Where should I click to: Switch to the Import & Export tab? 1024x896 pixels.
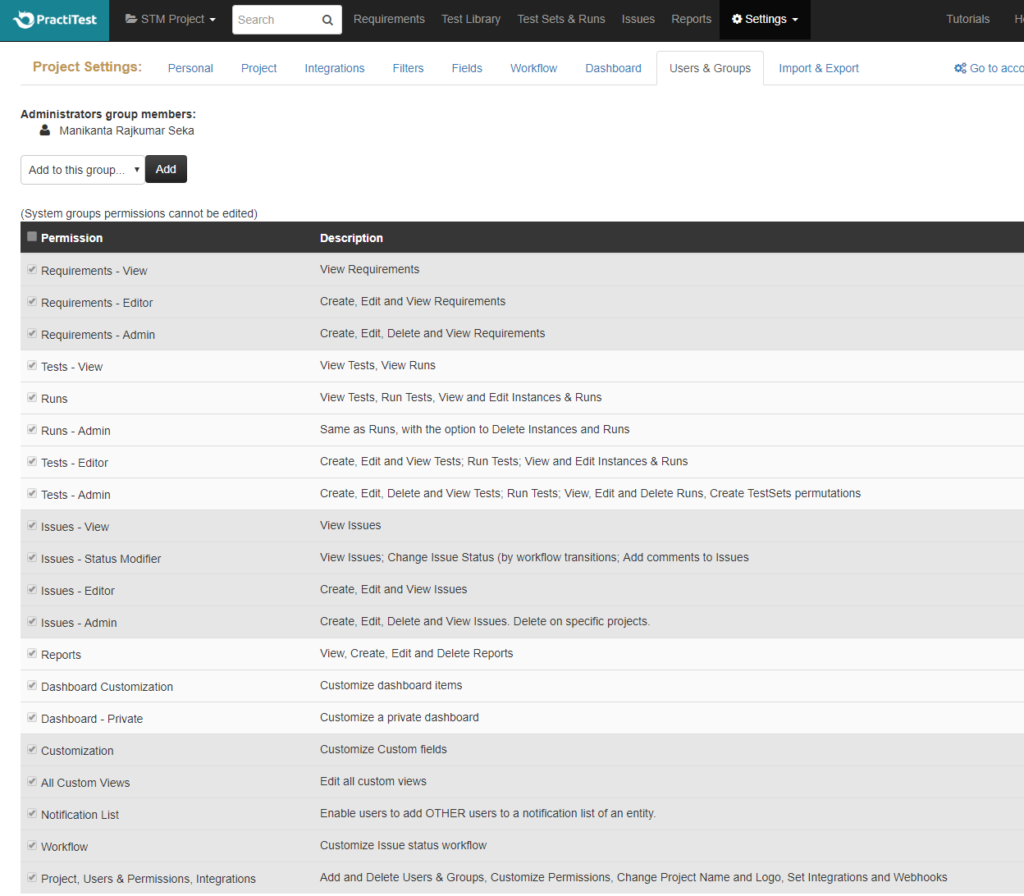tap(818, 67)
